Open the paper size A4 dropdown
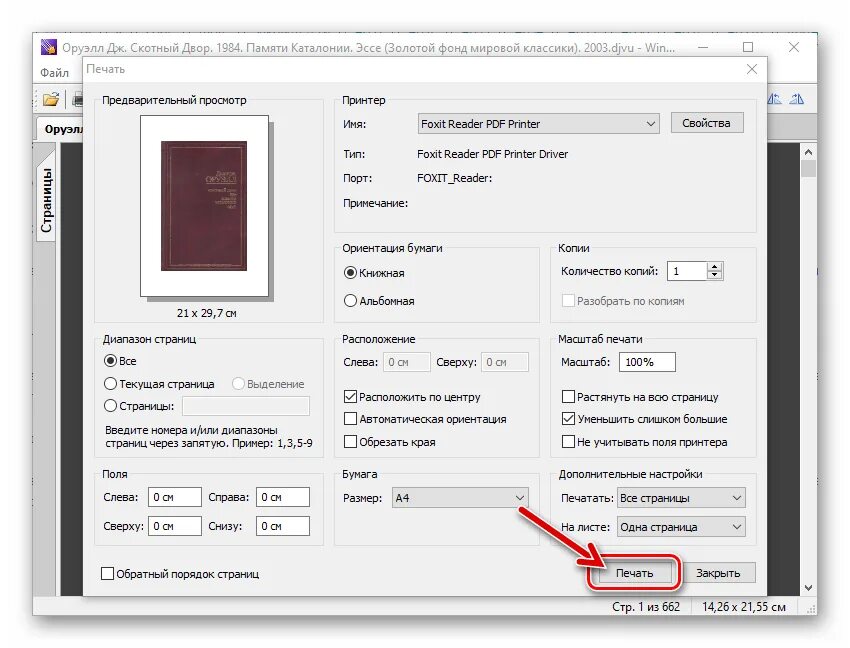 460,497
